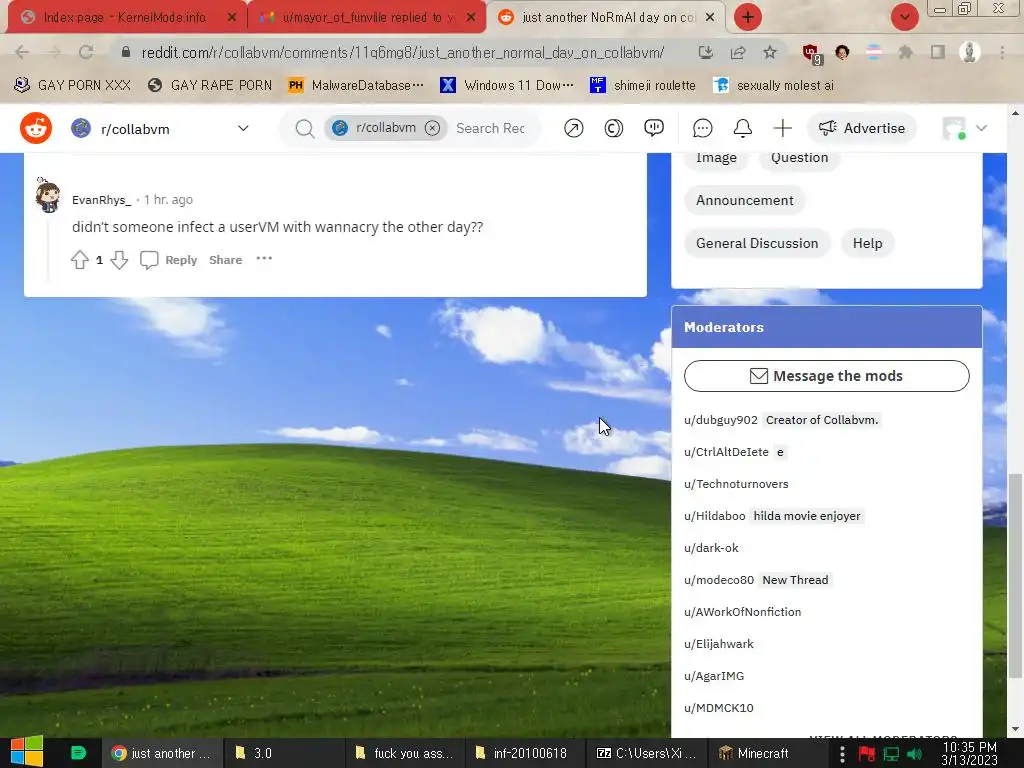
Task: Open the Chat icon
Action: click(x=703, y=128)
